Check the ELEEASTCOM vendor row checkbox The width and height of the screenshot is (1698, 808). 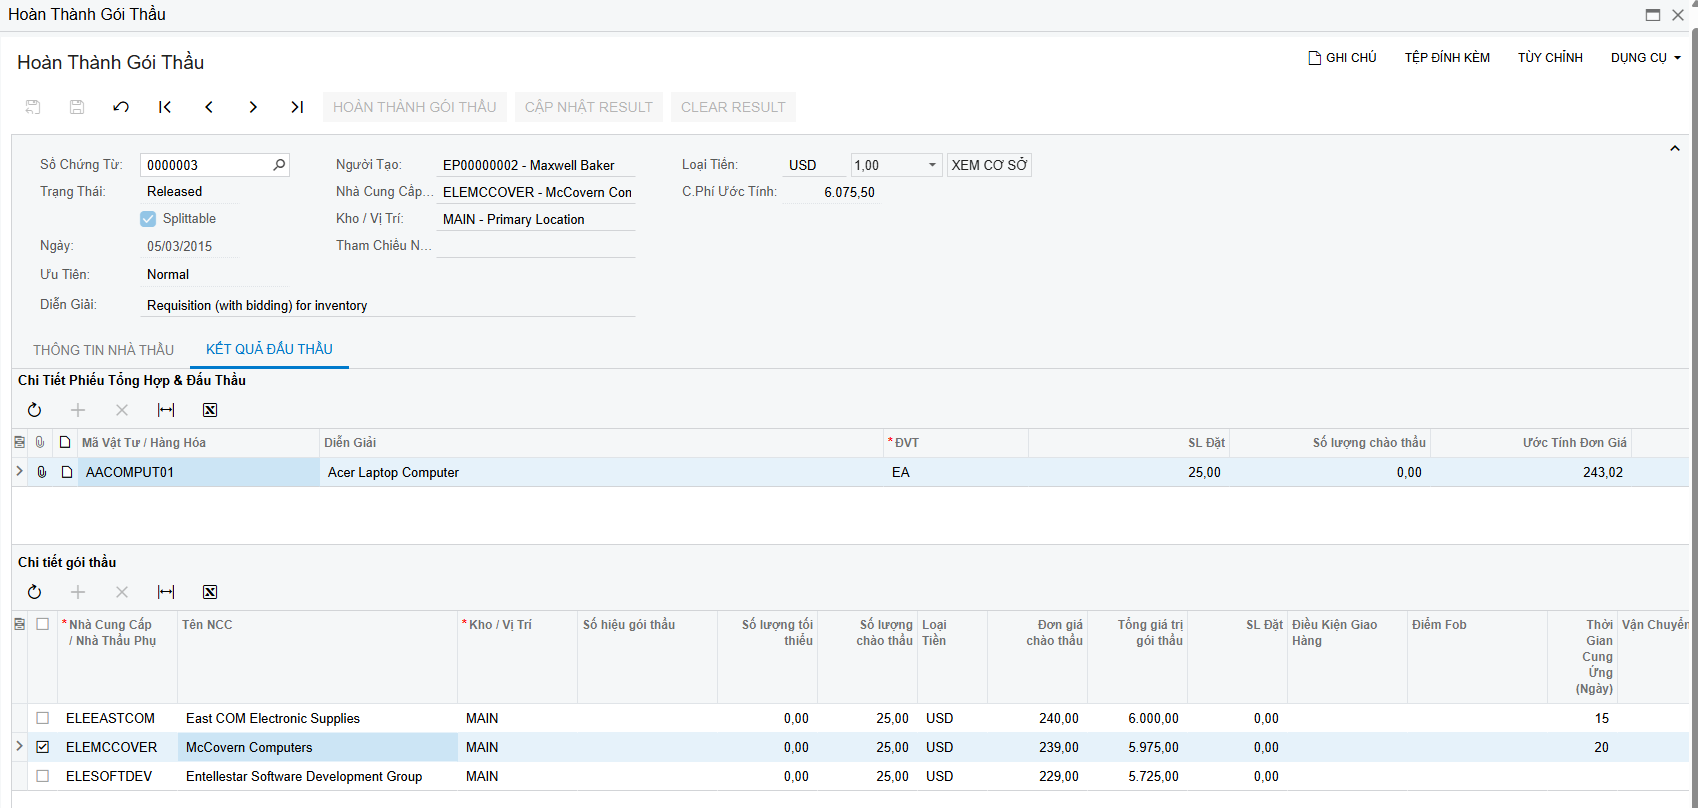tap(42, 718)
